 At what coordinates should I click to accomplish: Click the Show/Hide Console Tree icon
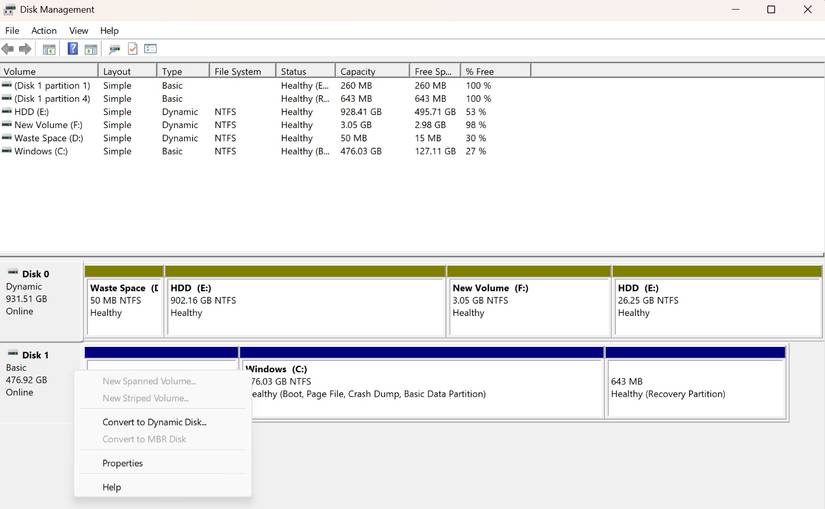(48, 49)
